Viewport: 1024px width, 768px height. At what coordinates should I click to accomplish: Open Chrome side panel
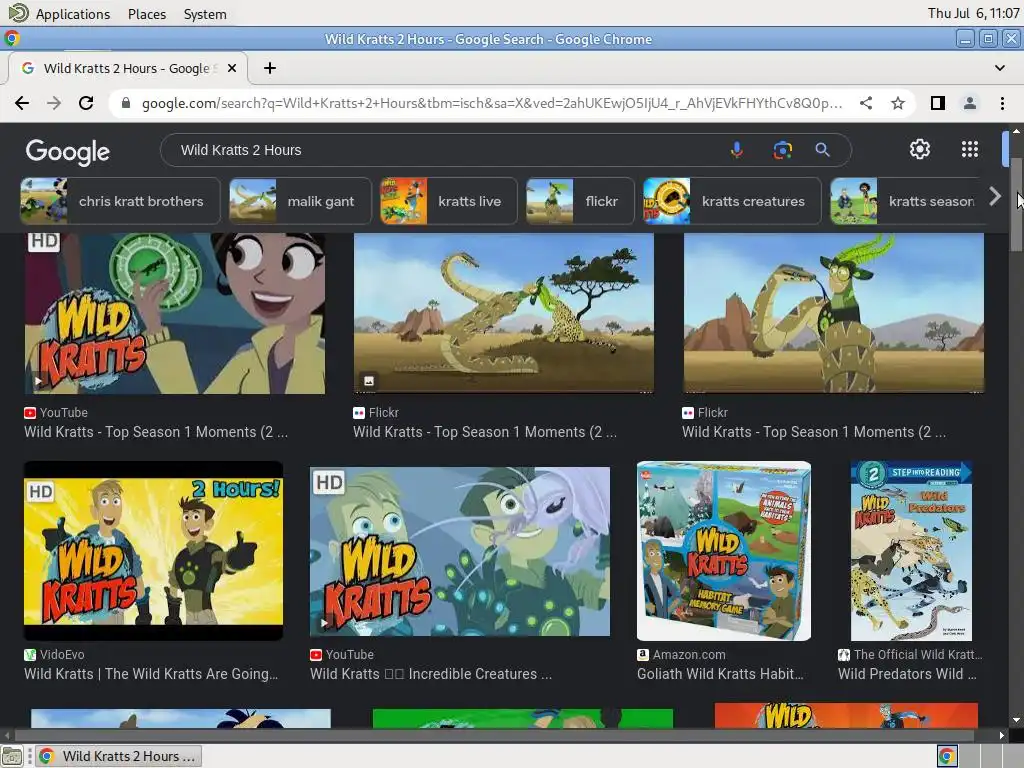(938, 103)
